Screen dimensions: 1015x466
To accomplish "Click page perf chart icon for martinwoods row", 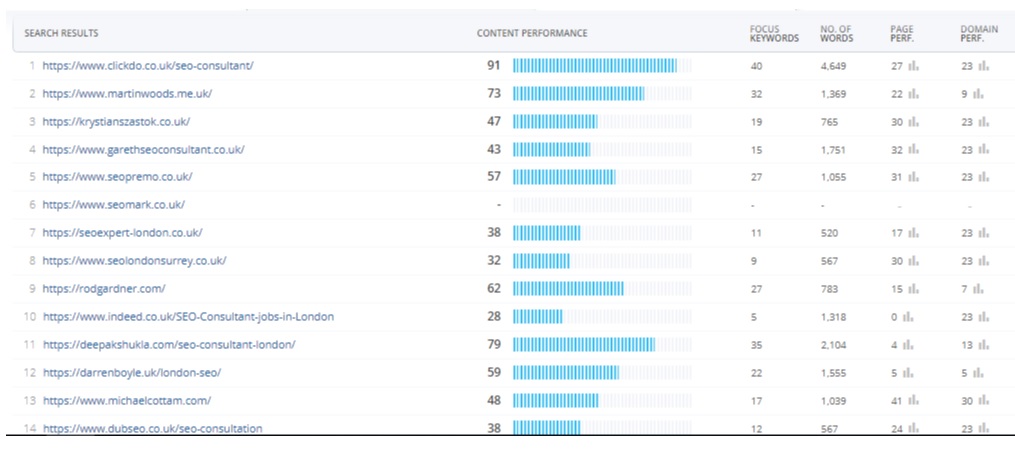I will (x=913, y=94).
